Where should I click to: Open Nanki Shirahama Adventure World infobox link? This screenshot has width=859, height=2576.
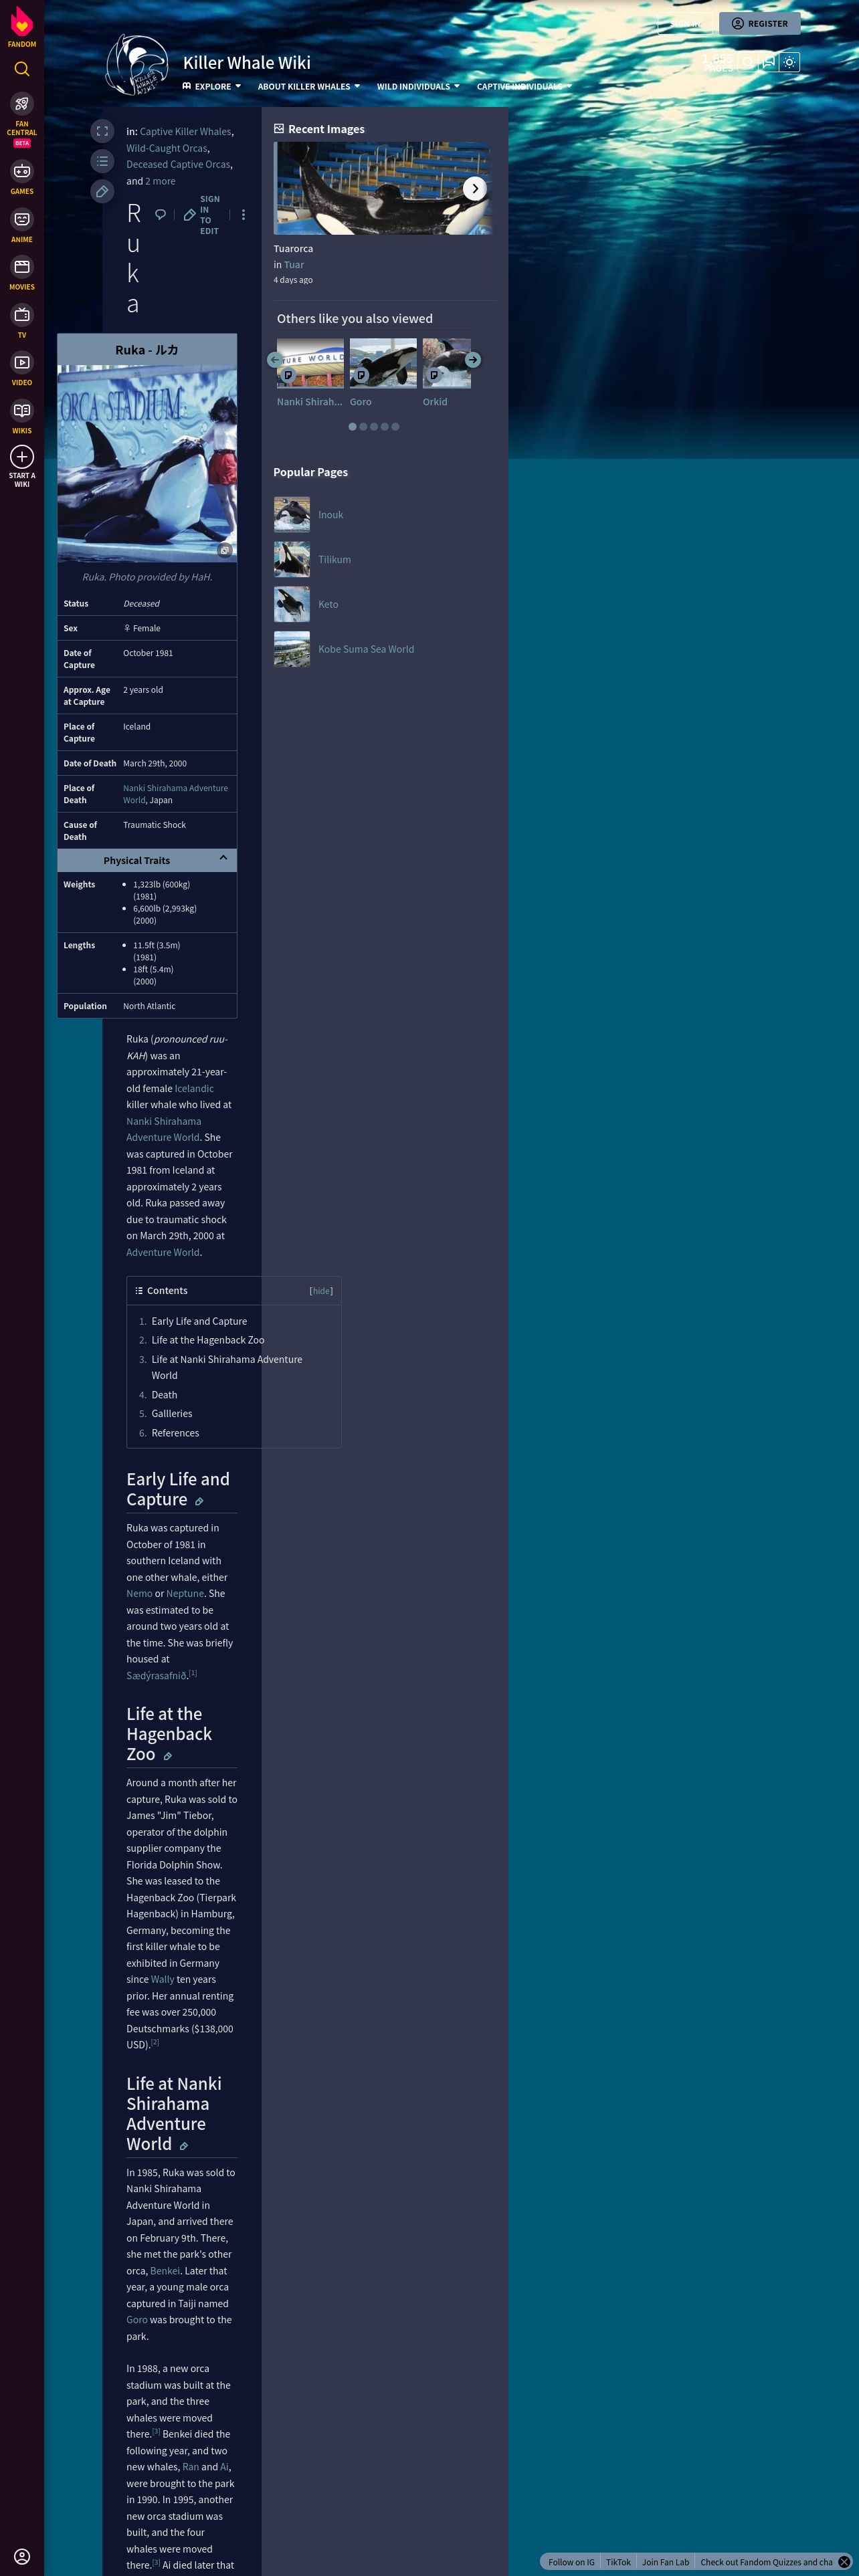coord(175,794)
